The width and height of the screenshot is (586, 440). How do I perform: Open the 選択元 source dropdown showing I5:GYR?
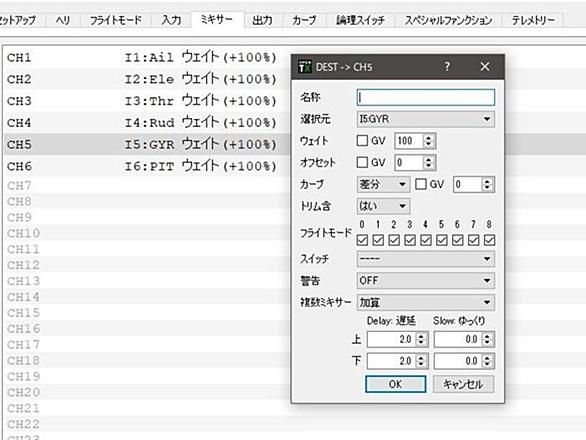point(426,119)
